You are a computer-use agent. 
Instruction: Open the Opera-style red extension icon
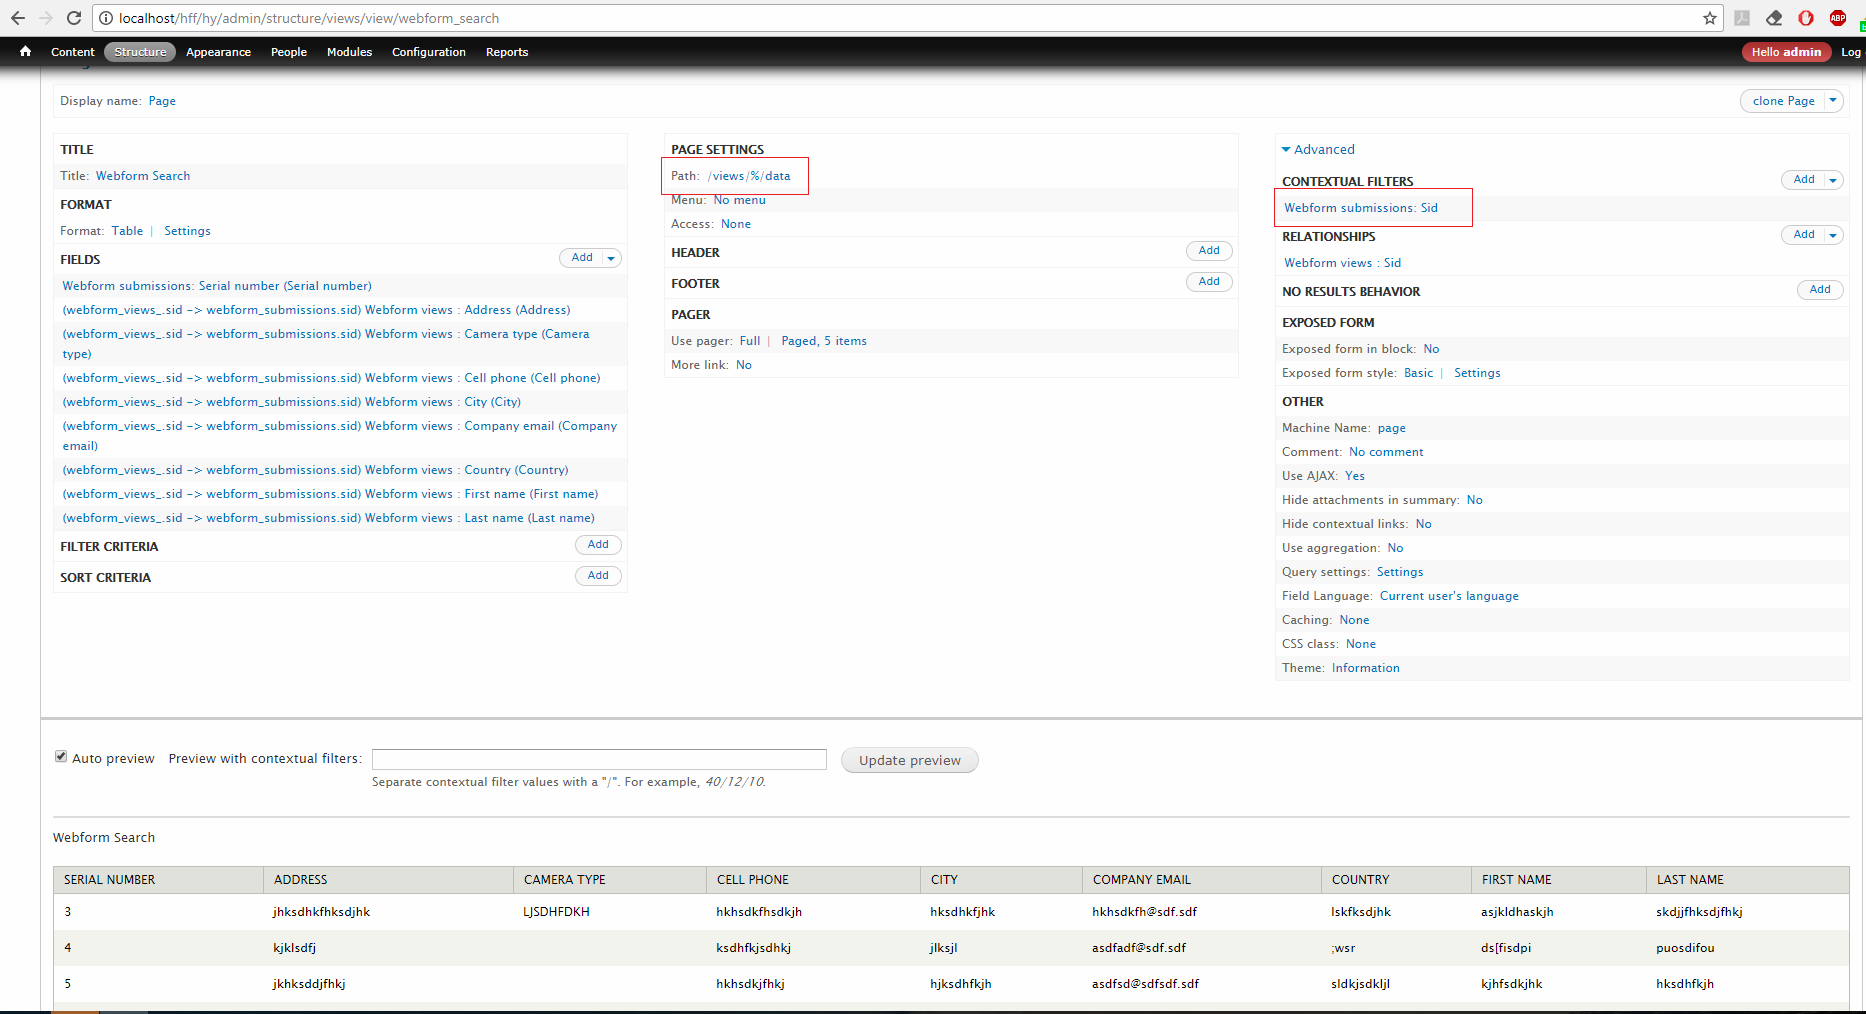1806,18
